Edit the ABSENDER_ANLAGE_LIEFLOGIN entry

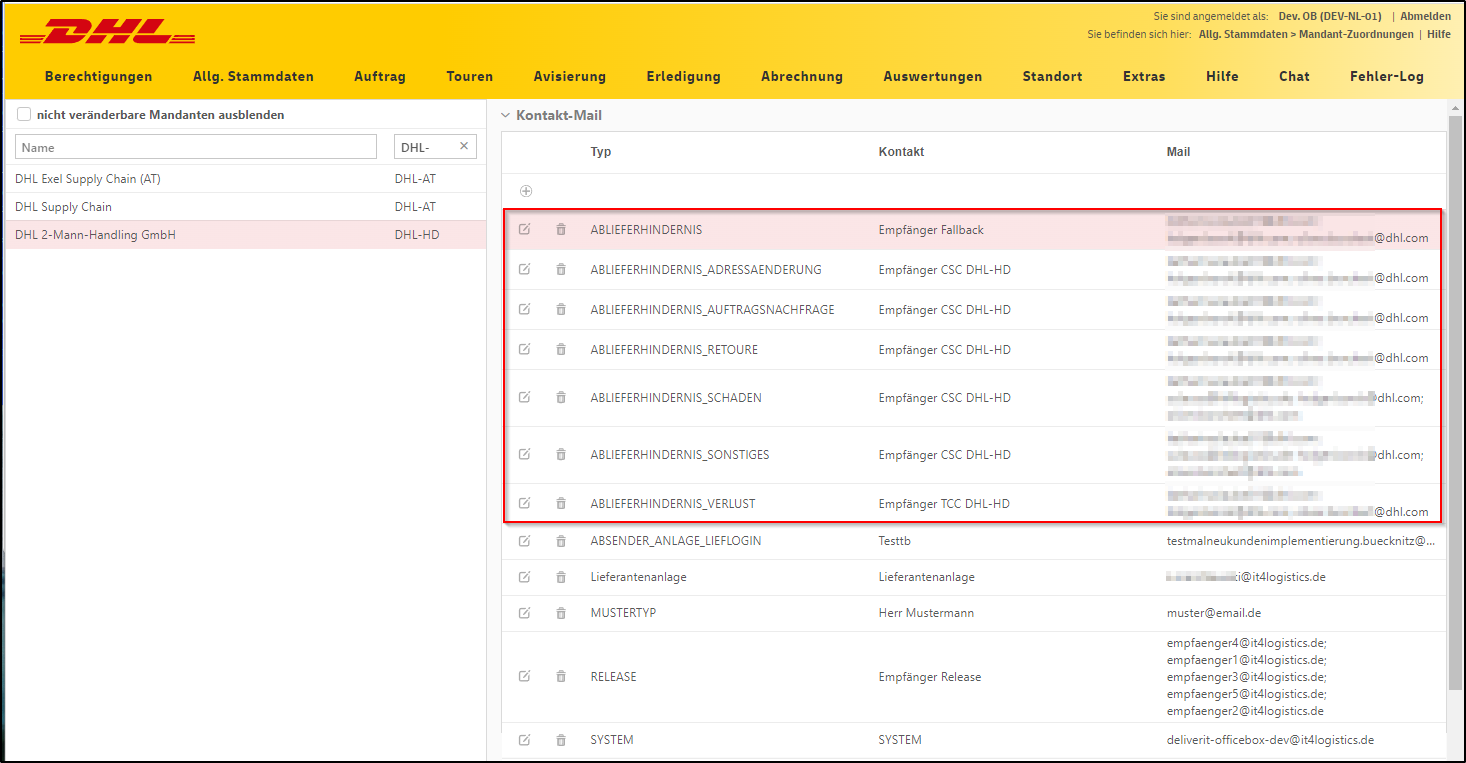[x=525, y=541]
